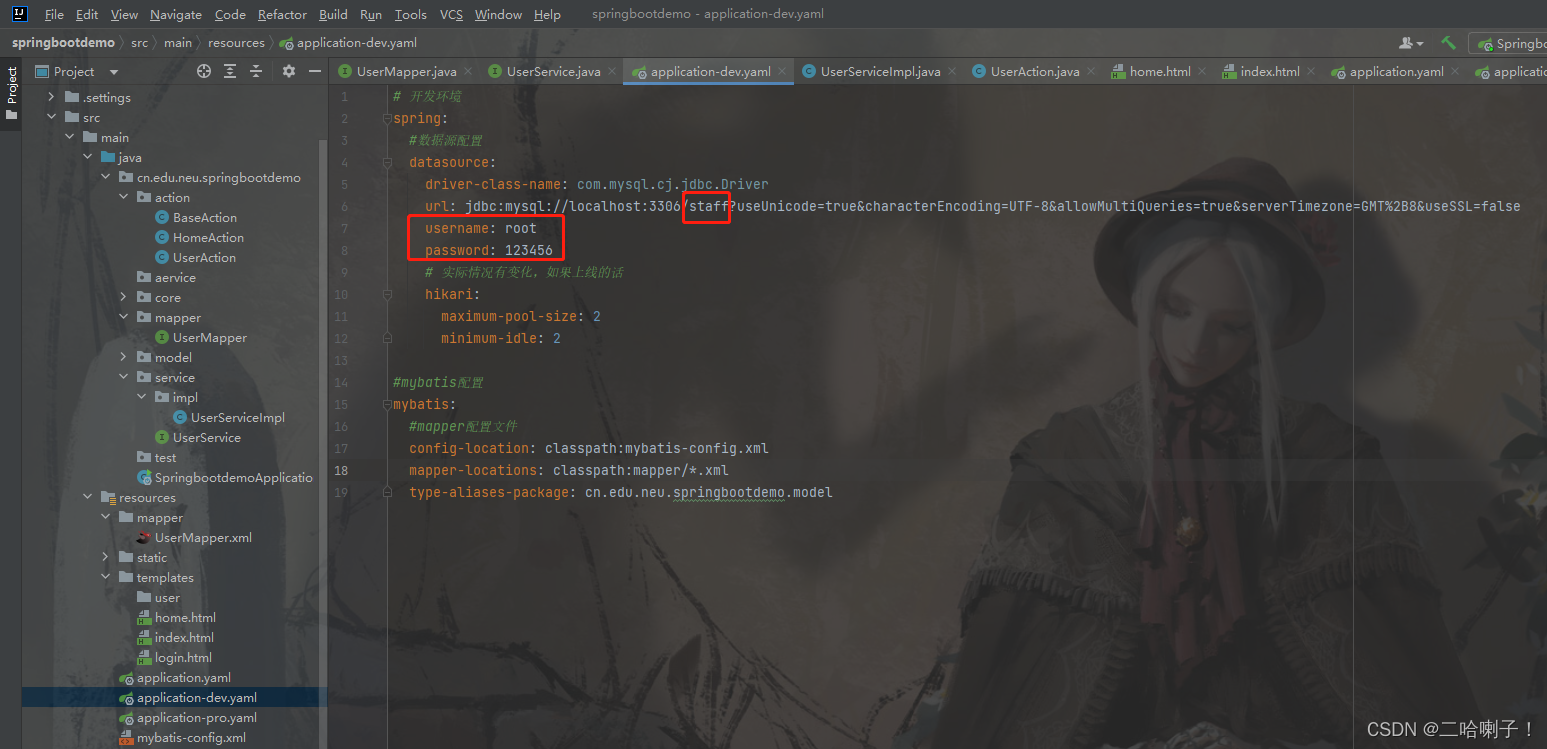Open the File menu
The height and width of the screenshot is (749, 1547).
coord(54,14)
